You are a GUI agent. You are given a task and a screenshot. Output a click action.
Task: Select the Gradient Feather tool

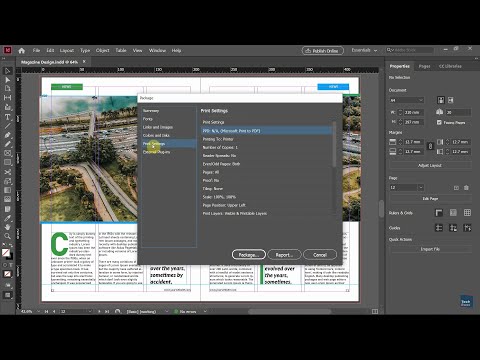(x=7, y=199)
